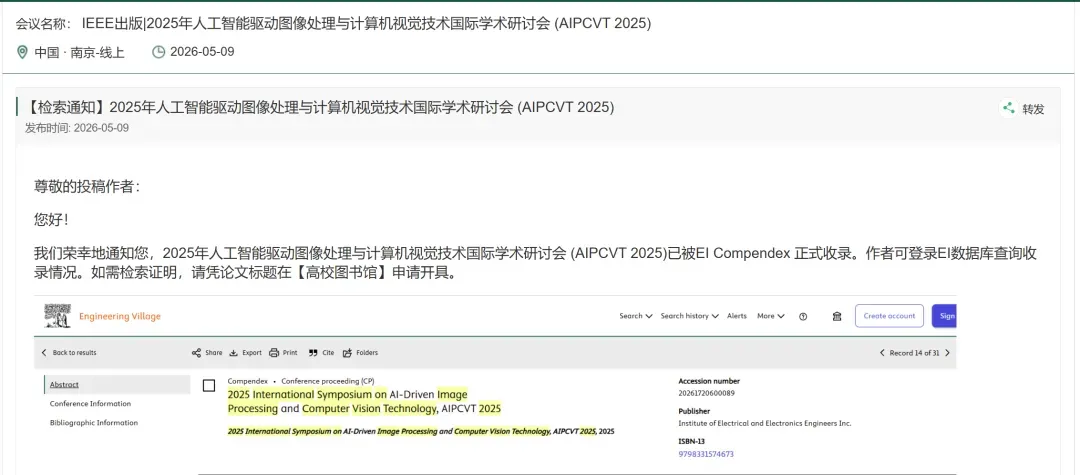Select the Conference Information sidebar tab

coord(90,403)
